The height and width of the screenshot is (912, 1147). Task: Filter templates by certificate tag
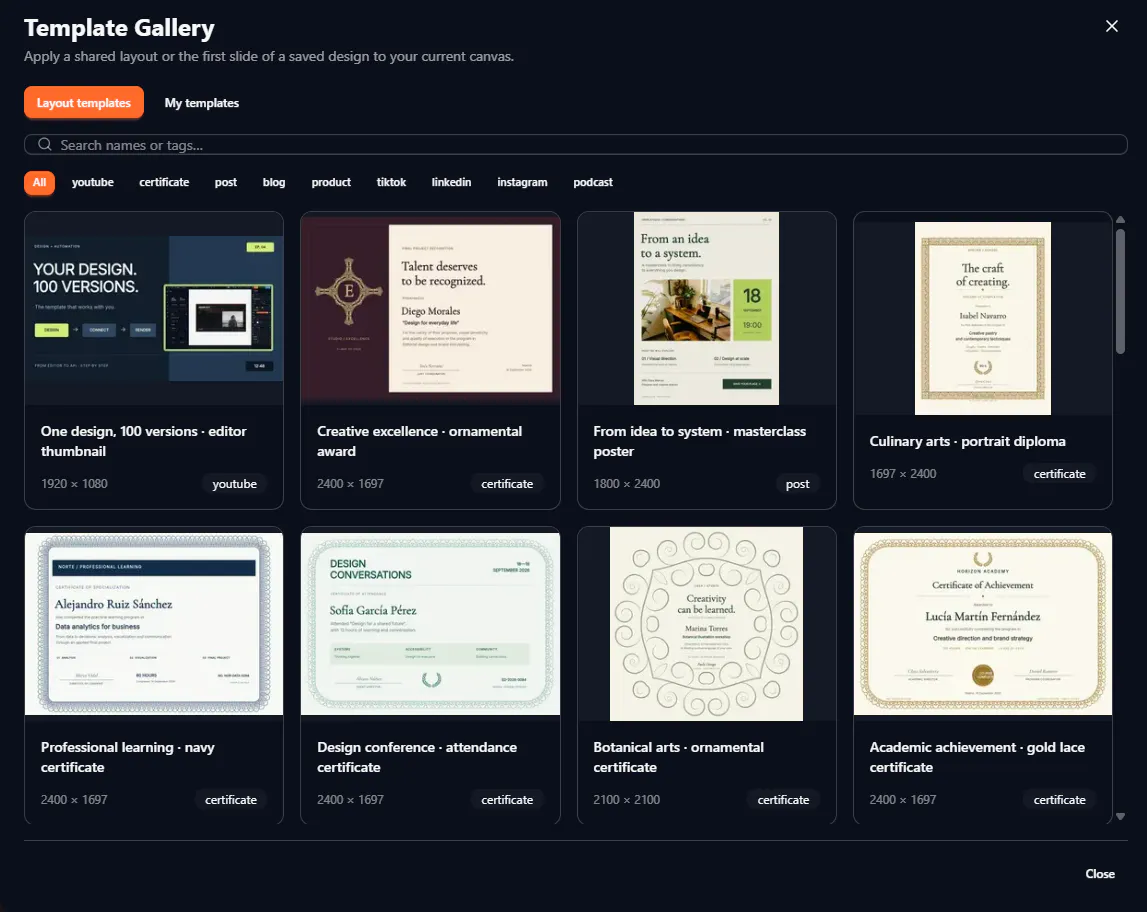[164, 182]
